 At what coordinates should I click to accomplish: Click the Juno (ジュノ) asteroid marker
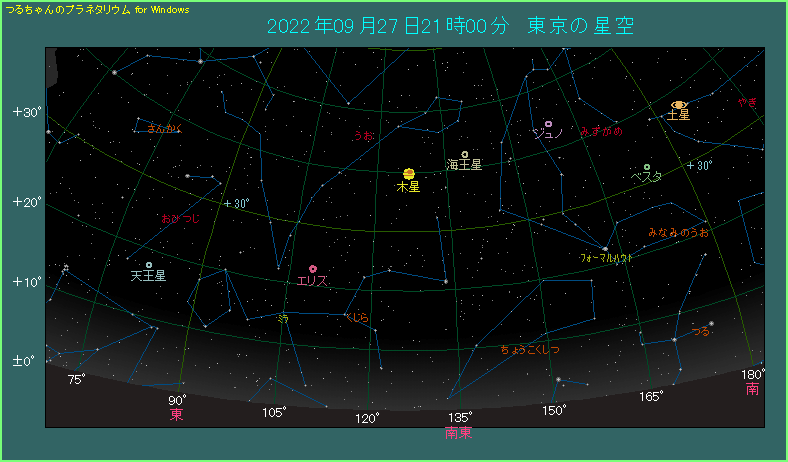549,124
